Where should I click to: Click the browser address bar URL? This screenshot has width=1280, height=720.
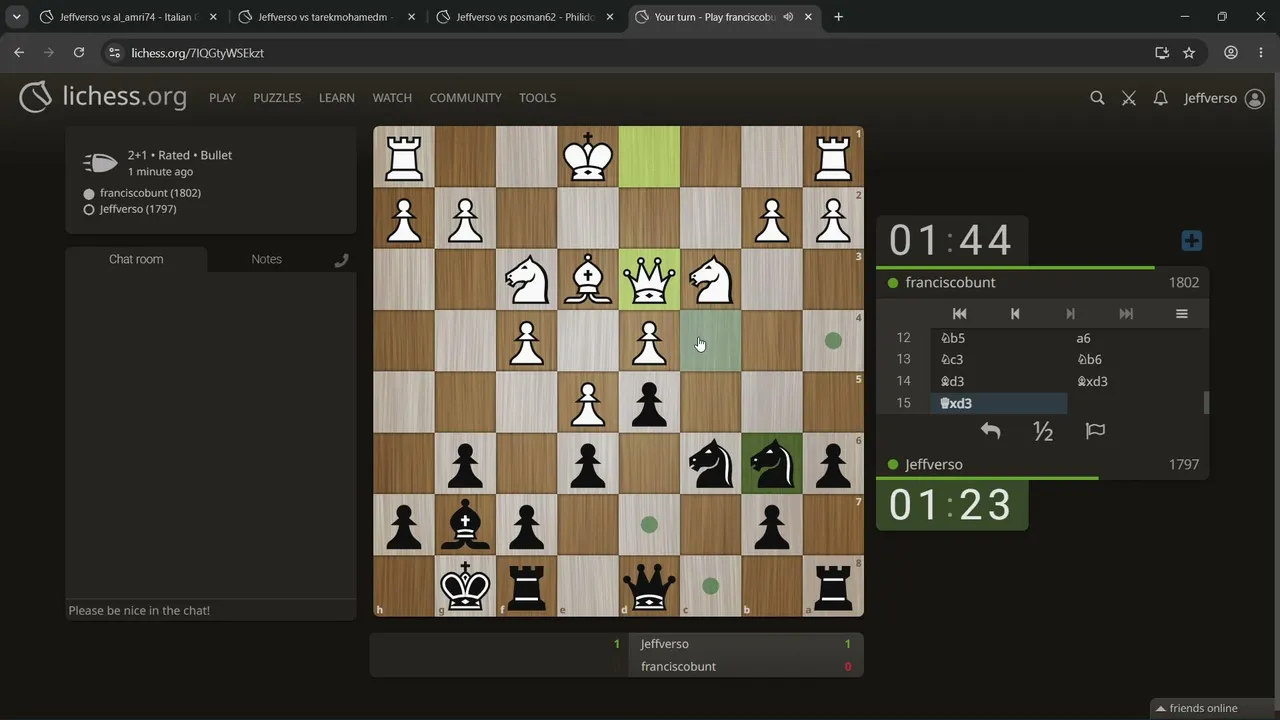coord(198,53)
